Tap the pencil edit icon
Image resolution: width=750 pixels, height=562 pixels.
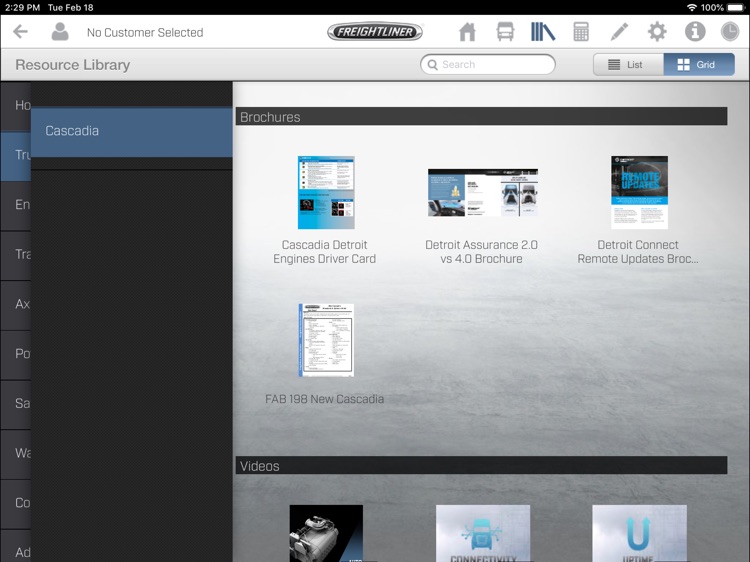point(619,32)
